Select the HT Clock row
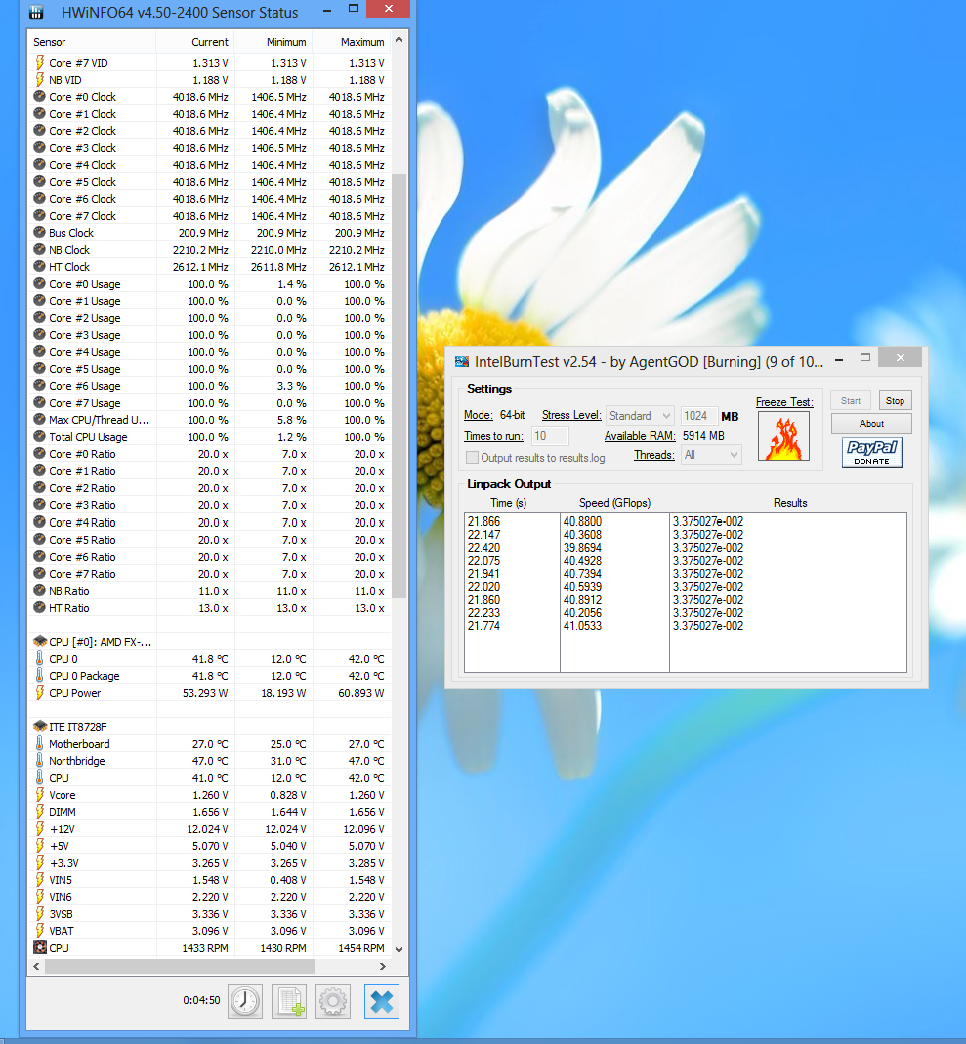This screenshot has width=966, height=1044. click(x=209, y=266)
